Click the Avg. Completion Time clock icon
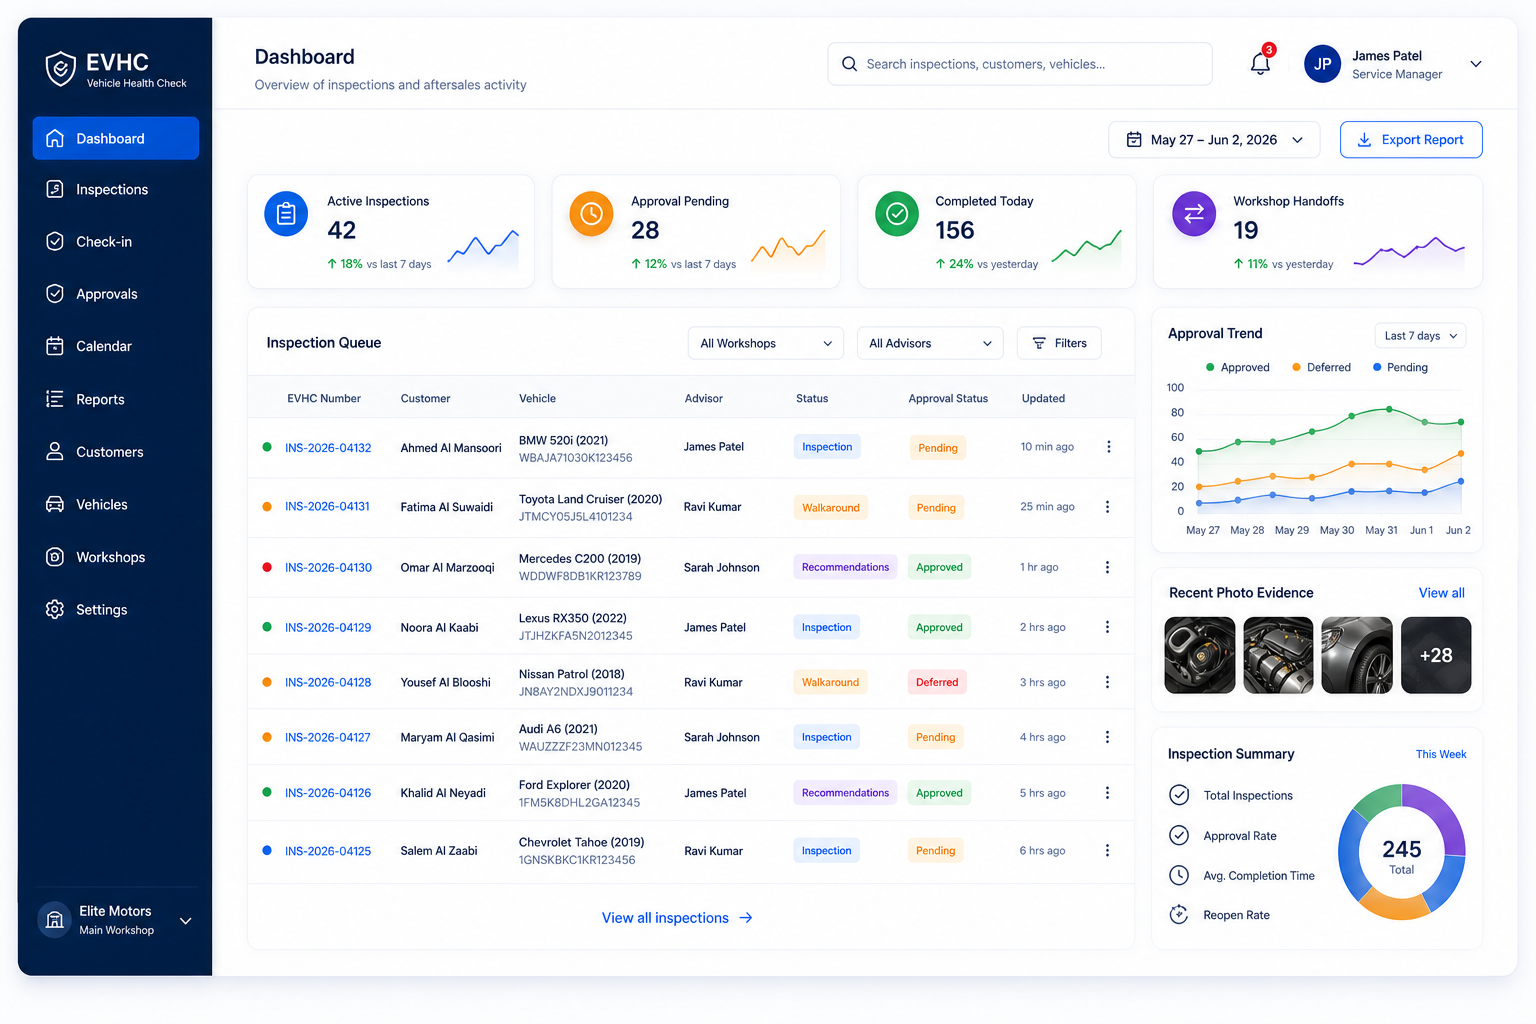Screen dimensions: 1536x1024 click(x=1179, y=875)
